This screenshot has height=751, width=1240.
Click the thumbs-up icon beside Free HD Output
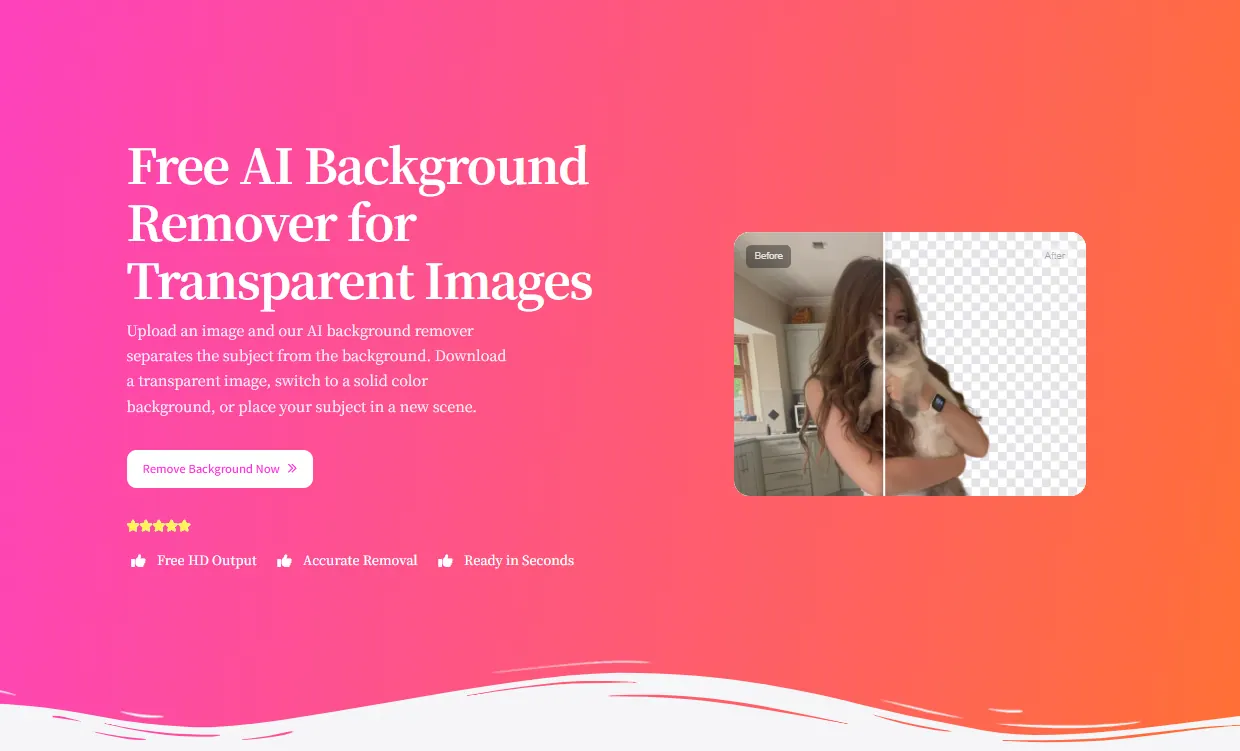(x=139, y=561)
